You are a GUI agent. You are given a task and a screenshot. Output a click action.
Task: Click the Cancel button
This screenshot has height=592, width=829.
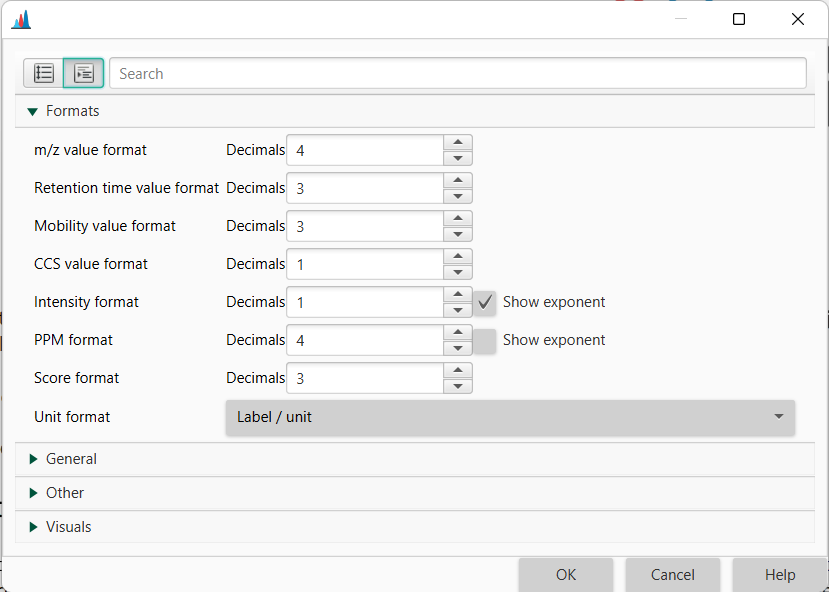point(672,575)
